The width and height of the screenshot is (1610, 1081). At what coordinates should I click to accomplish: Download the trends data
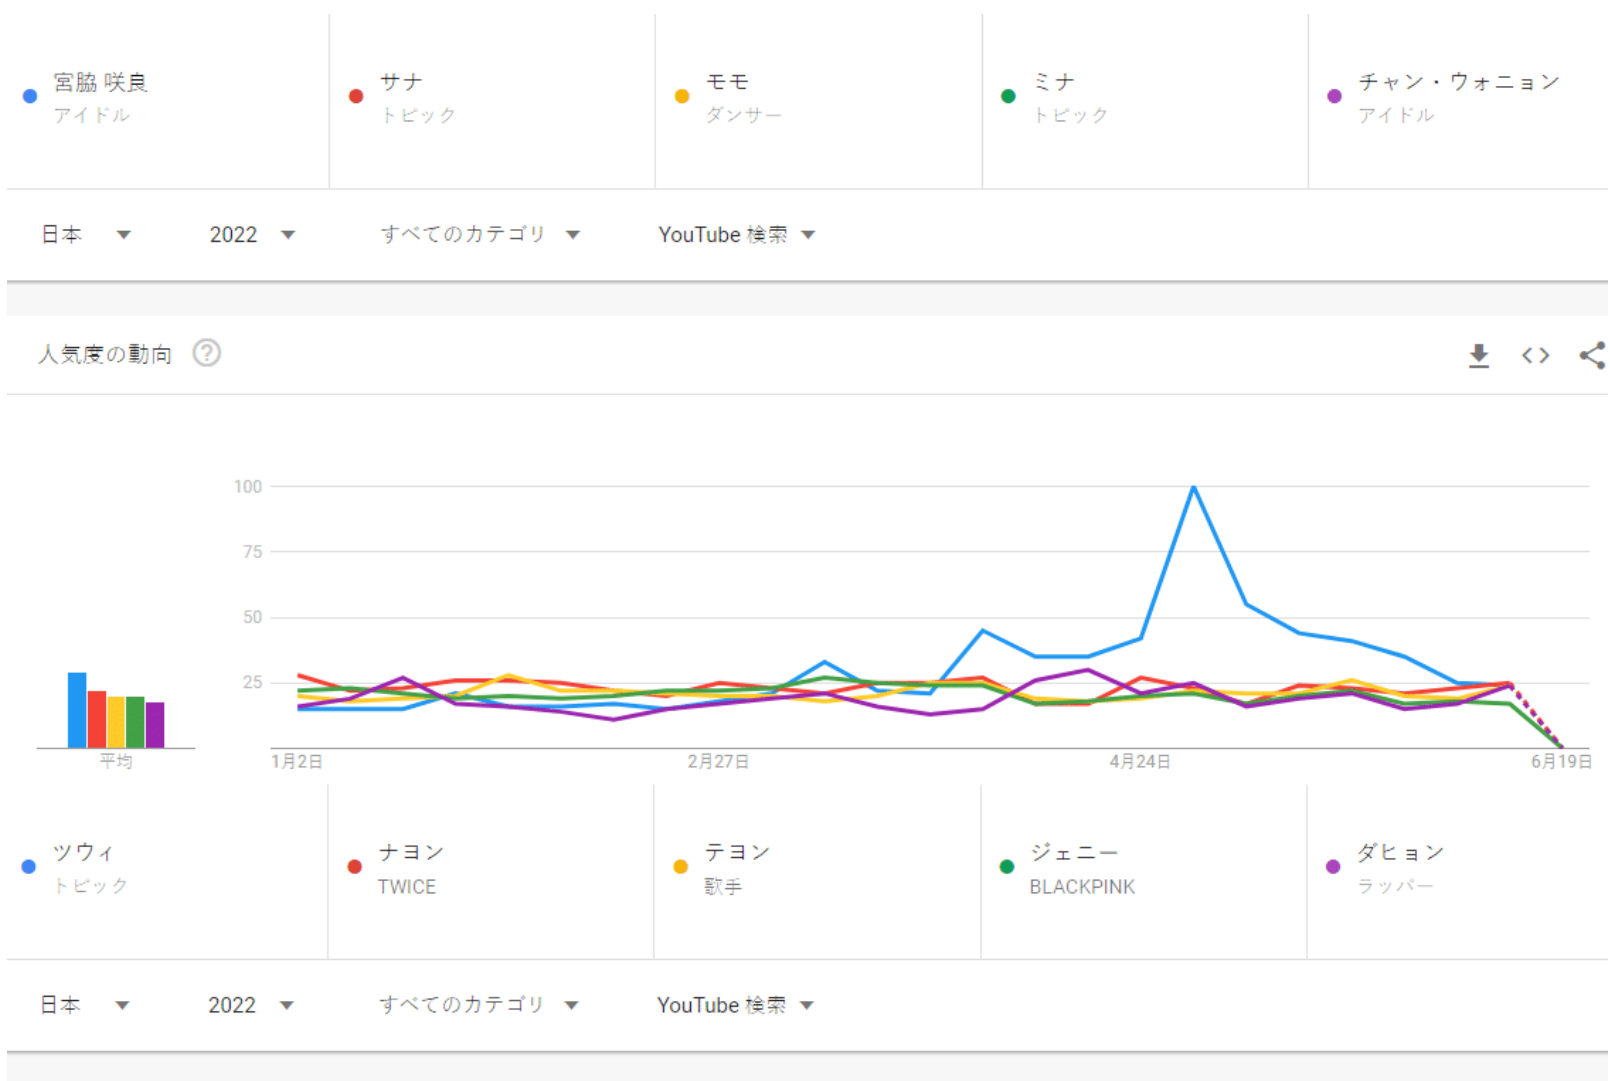click(1479, 355)
